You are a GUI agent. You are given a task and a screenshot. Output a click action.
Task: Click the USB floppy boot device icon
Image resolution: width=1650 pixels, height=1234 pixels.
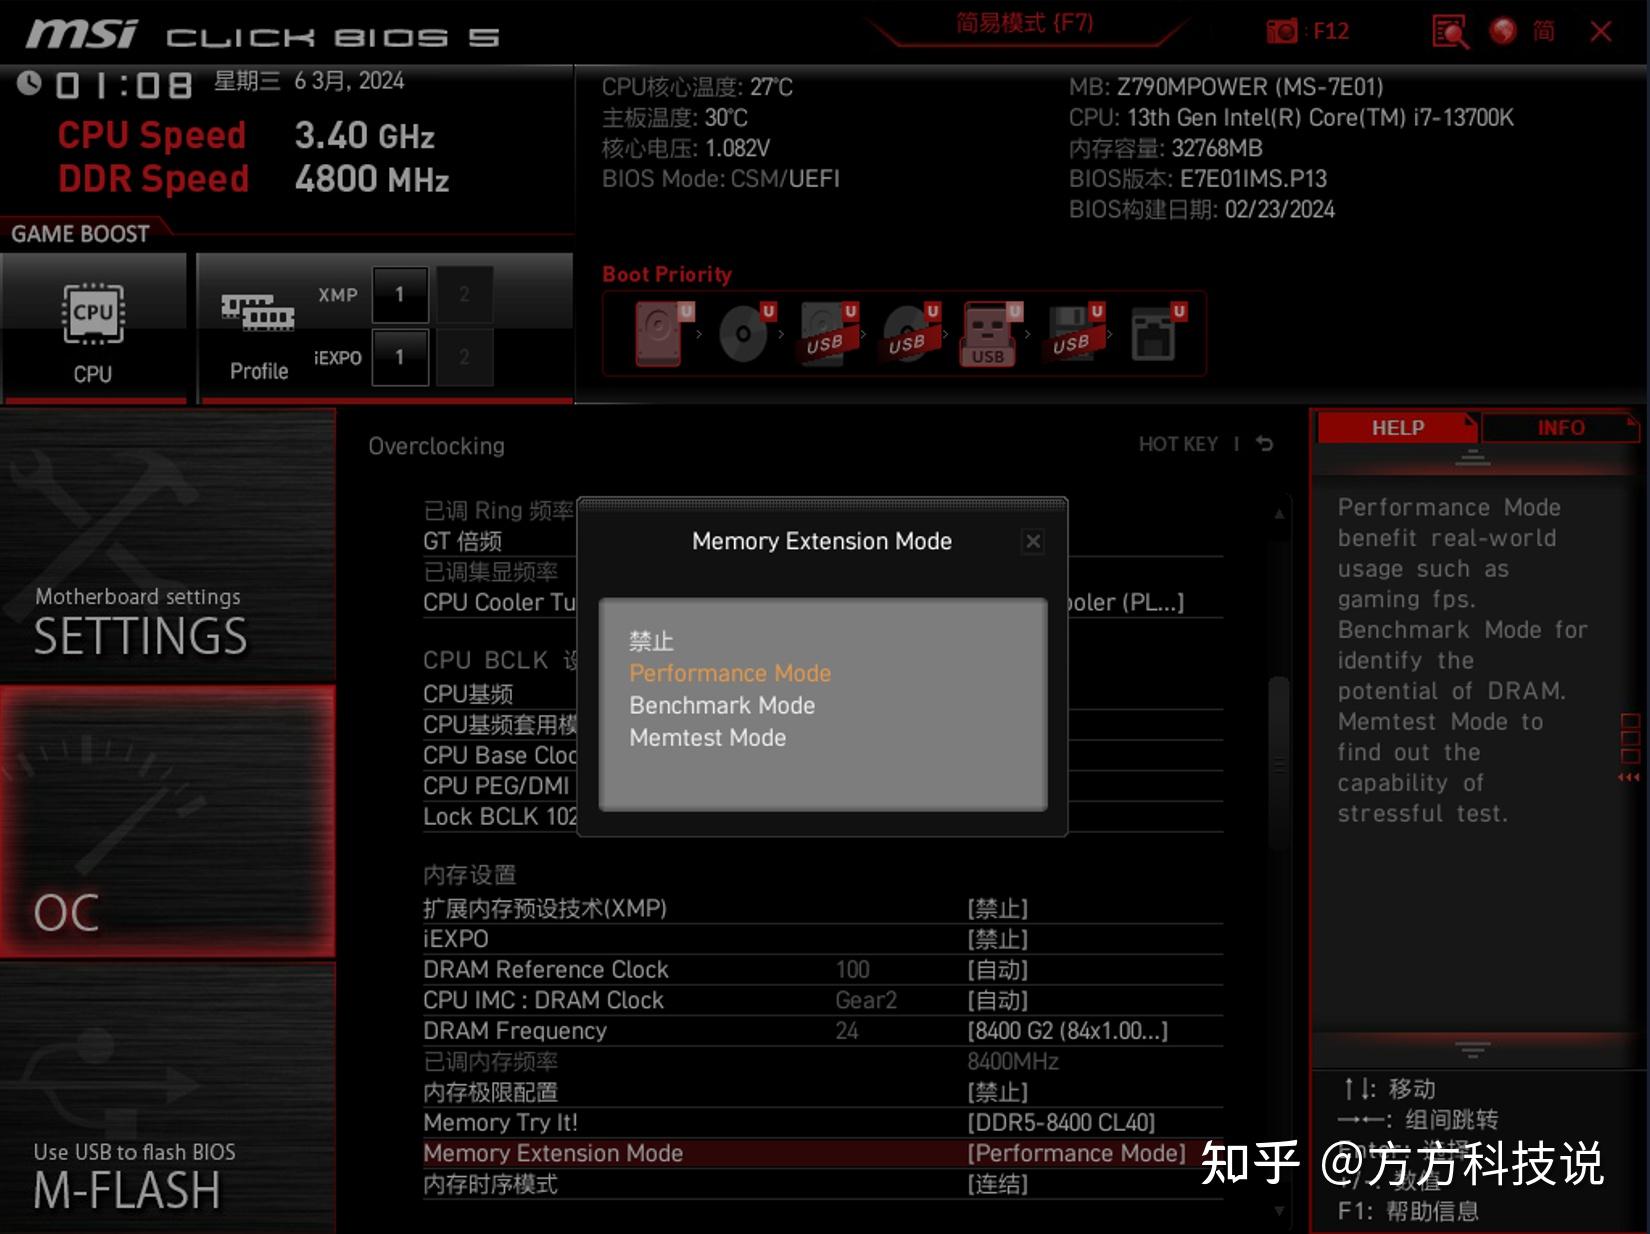[x=1076, y=333]
